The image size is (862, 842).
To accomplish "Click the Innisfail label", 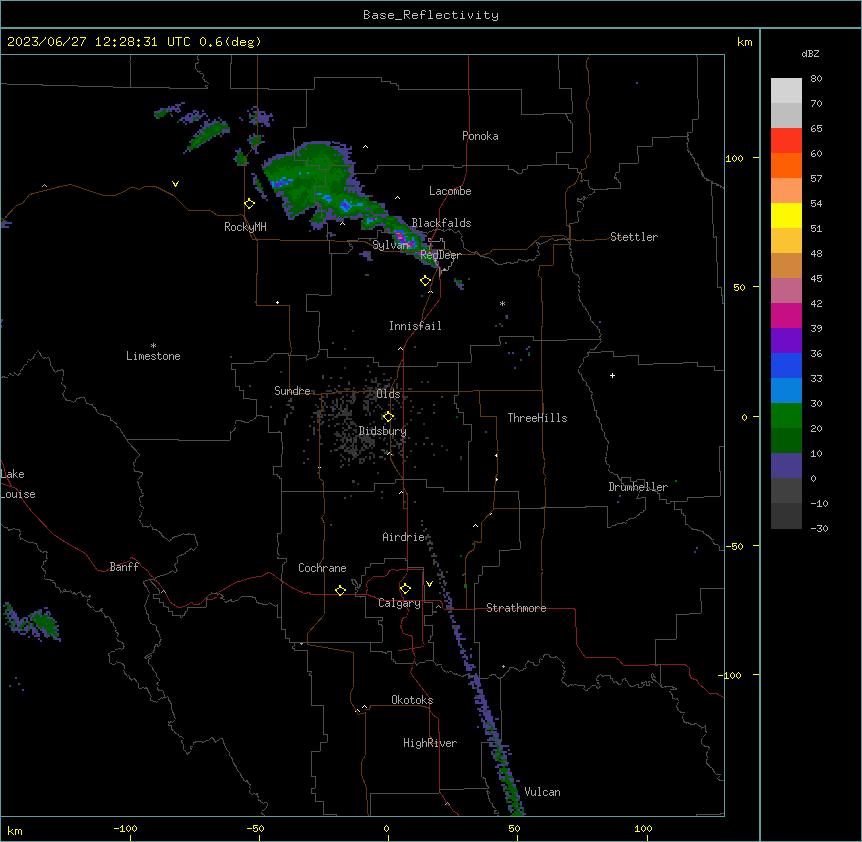I will [415, 326].
